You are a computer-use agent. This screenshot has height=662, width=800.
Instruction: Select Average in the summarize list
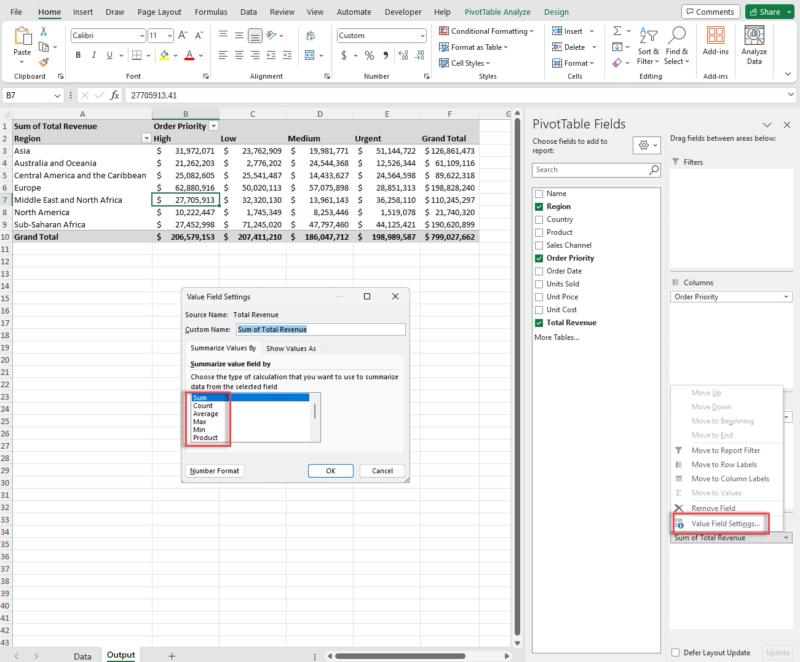pos(207,413)
